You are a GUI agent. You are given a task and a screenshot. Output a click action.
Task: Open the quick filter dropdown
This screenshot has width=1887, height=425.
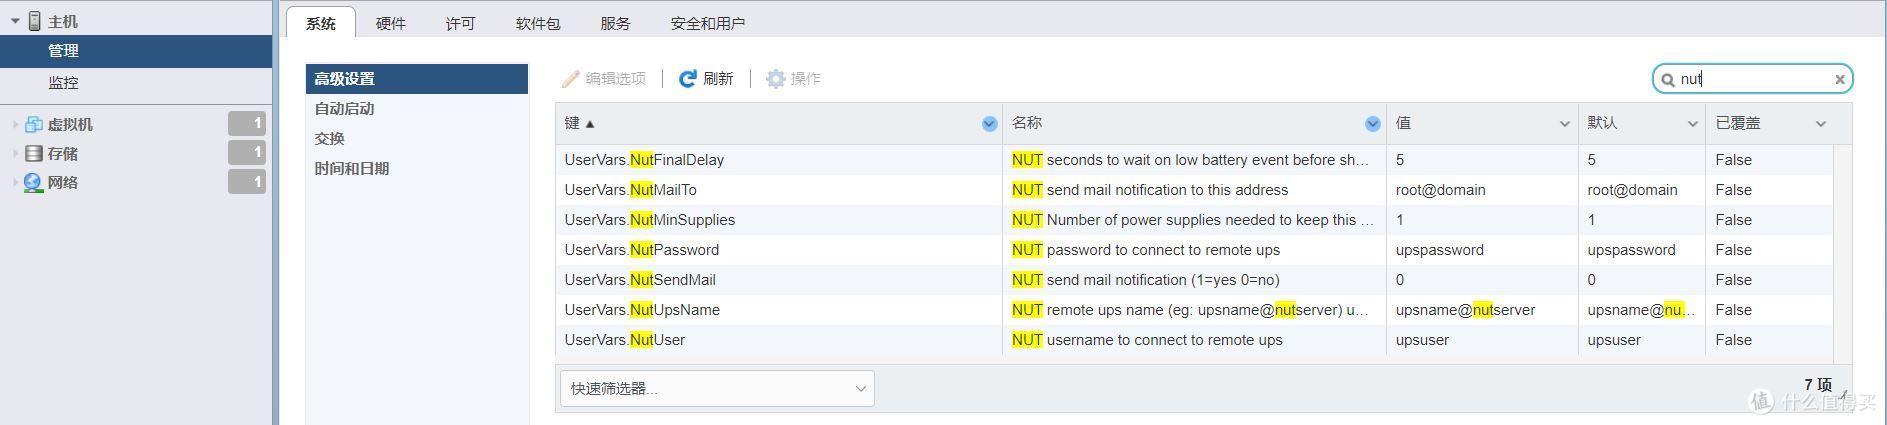coord(716,389)
